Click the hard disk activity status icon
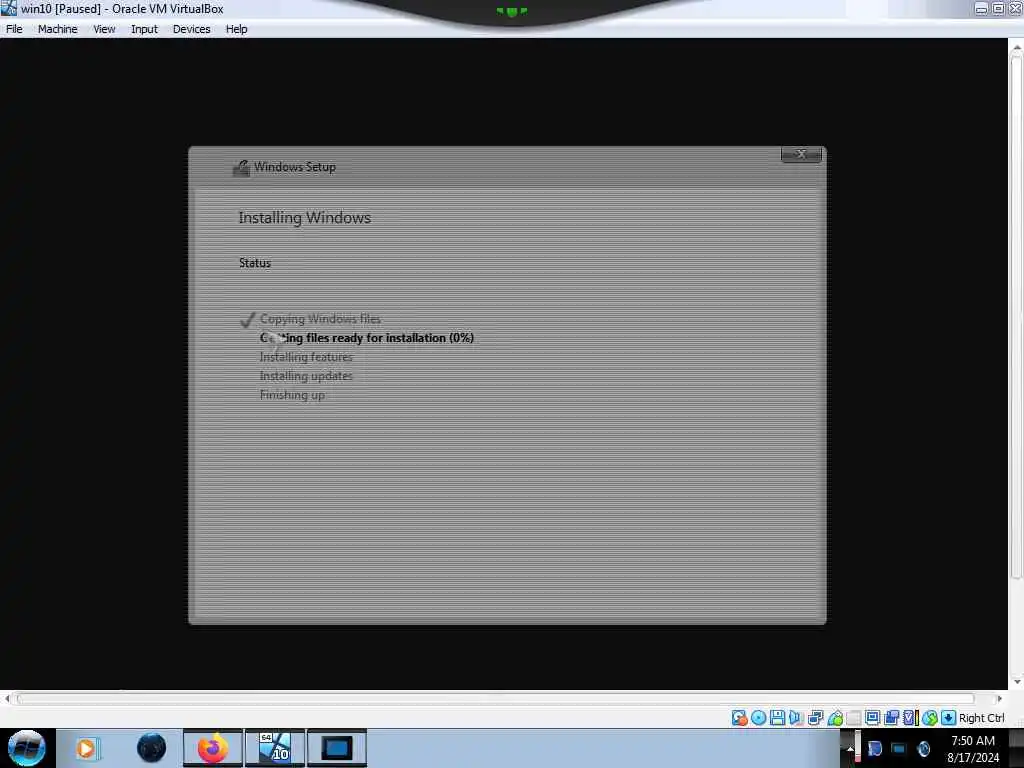1024x768 pixels. point(739,718)
